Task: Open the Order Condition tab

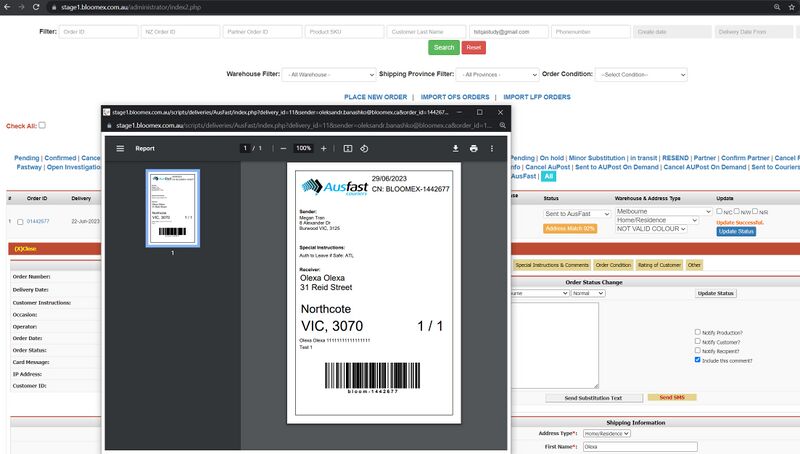Action: pyautogui.click(x=613, y=265)
